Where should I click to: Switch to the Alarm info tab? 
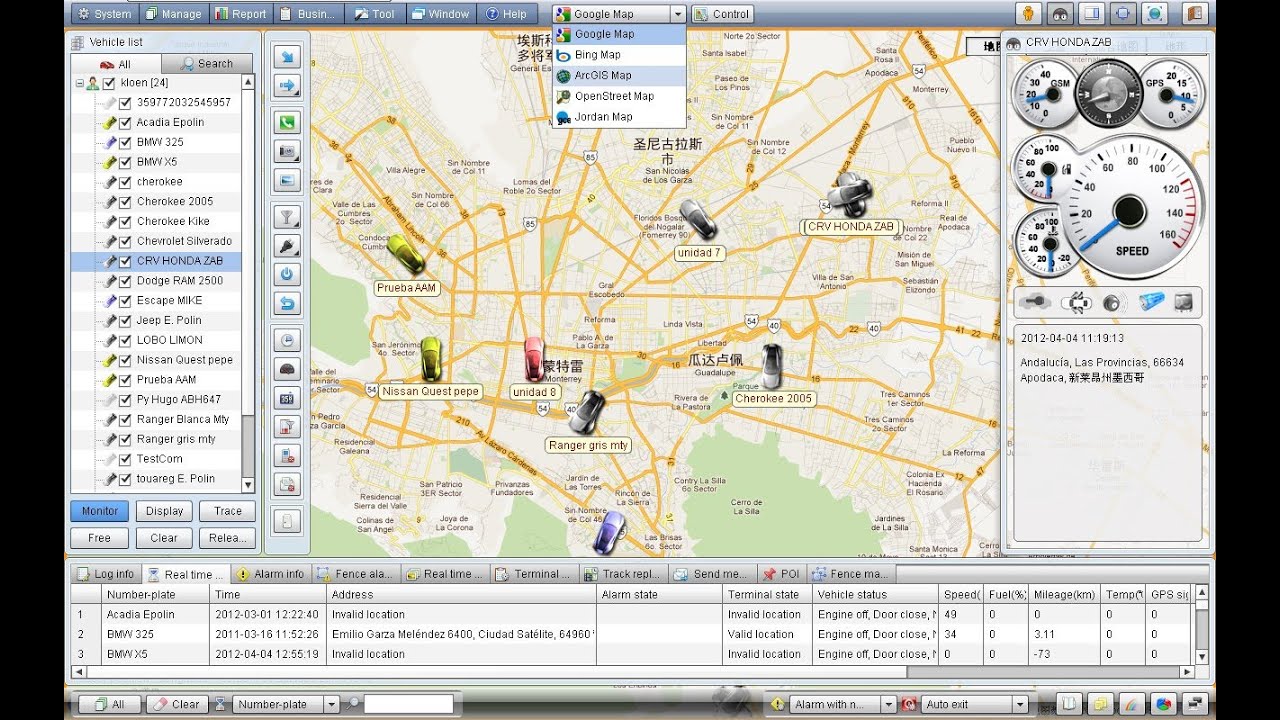tap(269, 574)
